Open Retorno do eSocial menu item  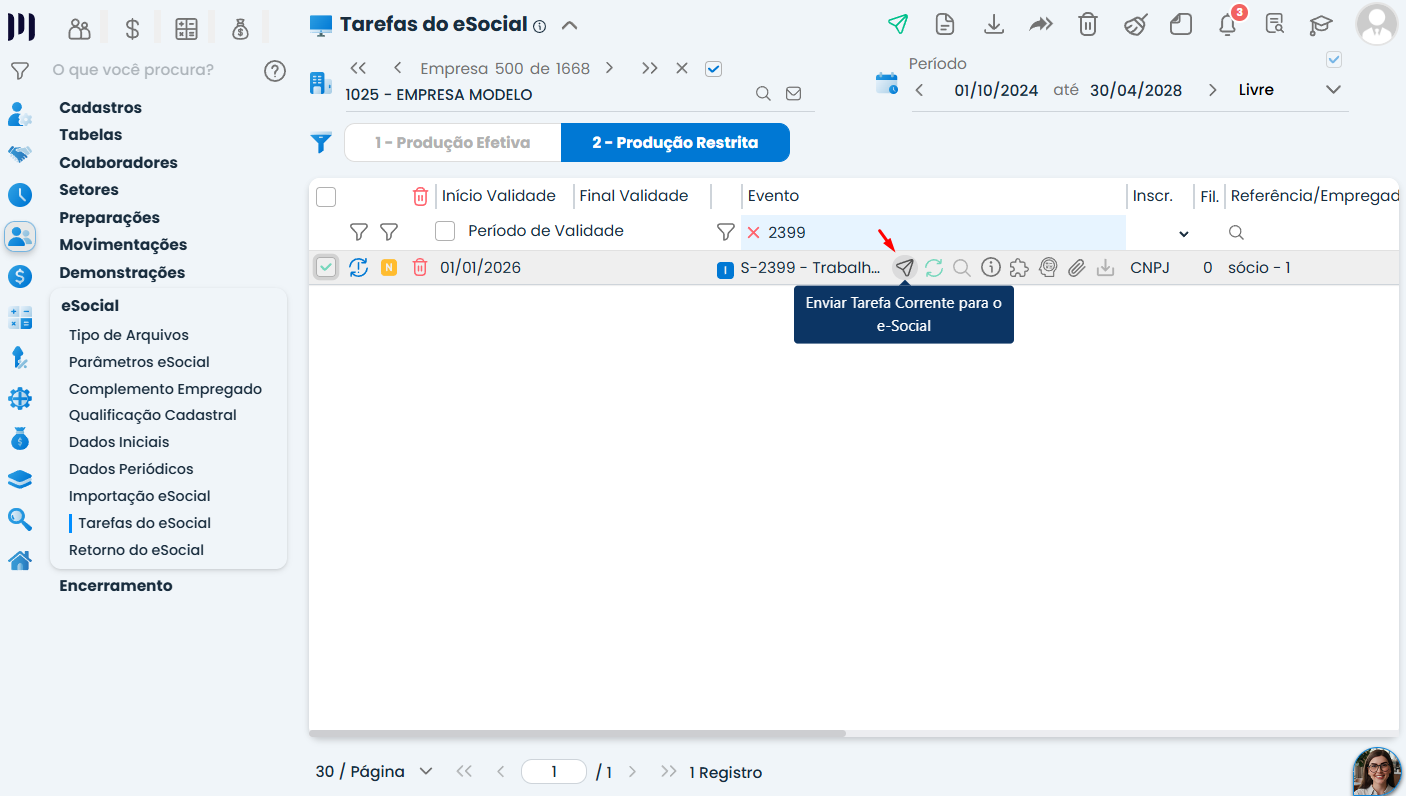[136, 549]
